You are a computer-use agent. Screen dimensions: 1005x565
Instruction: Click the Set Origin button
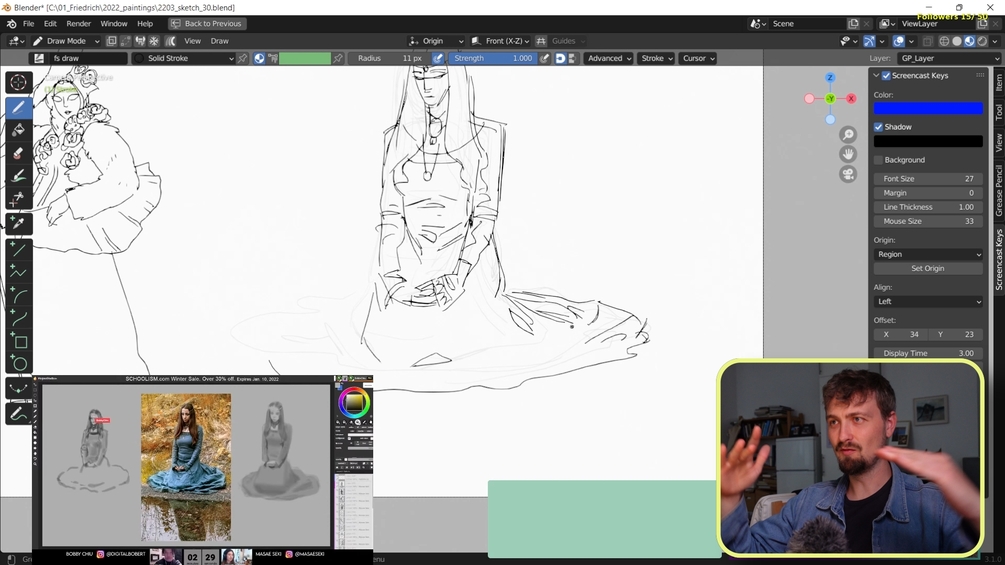928,268
